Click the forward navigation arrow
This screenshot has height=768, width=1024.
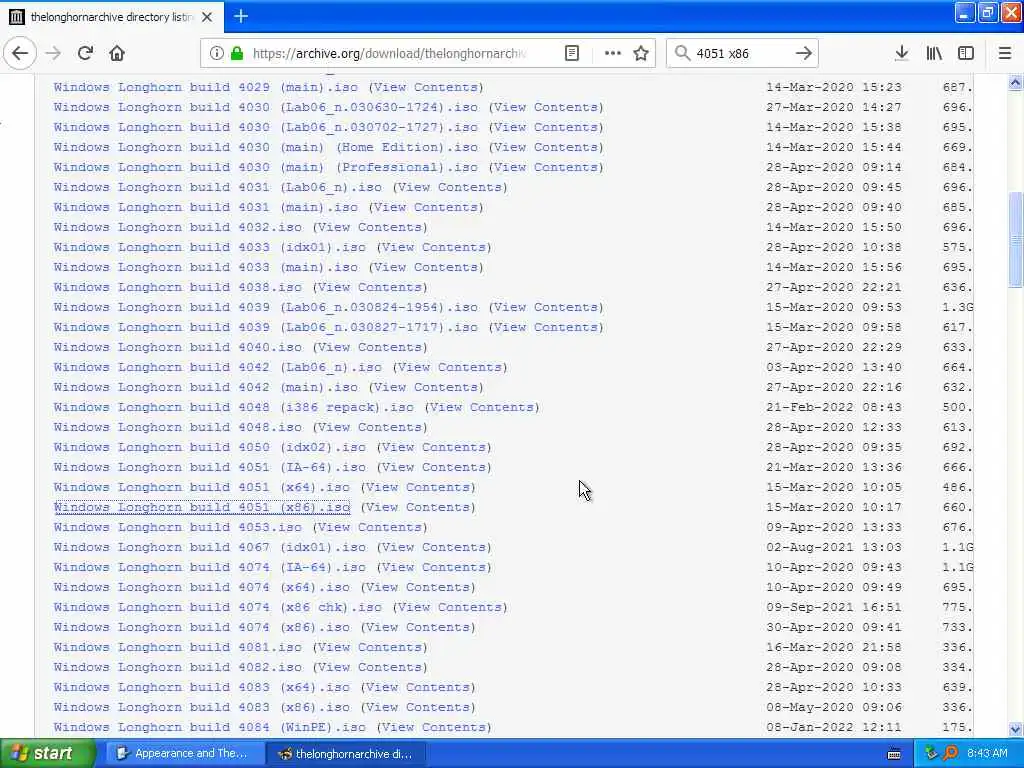coord(53,53)
